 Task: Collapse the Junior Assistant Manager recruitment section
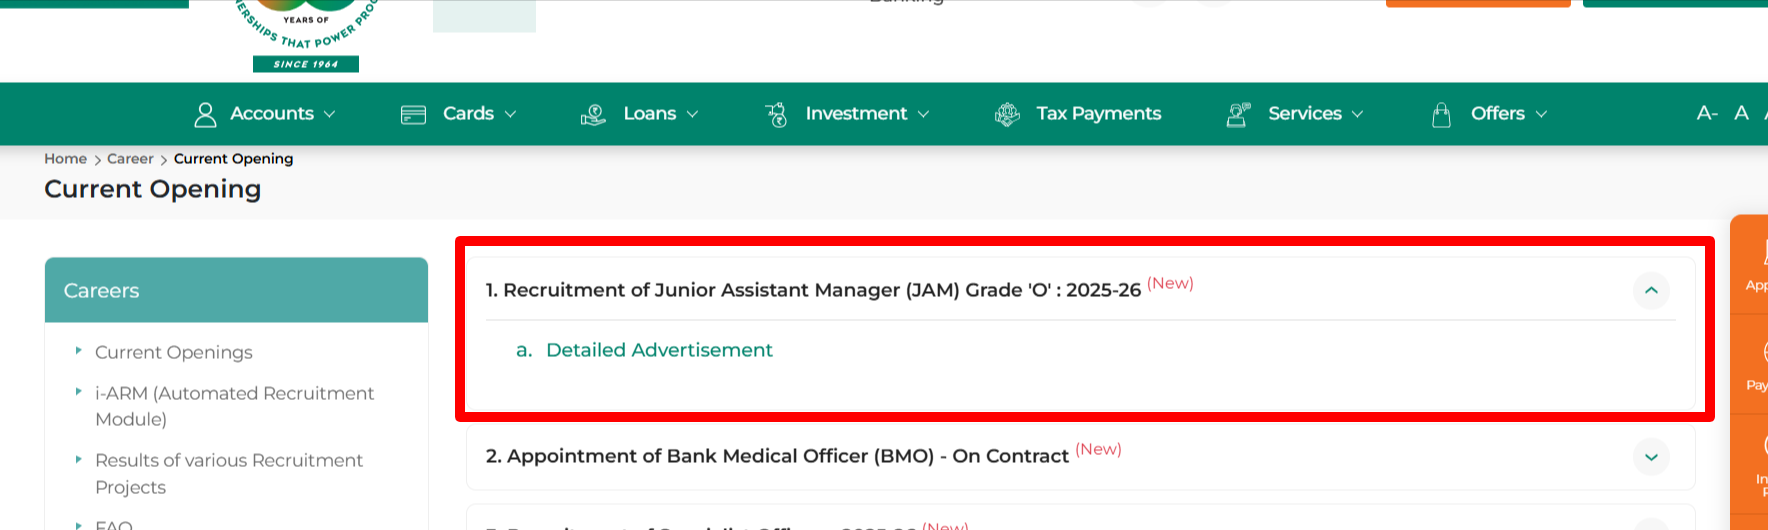pyautogui.click(x=1651, y=291)
